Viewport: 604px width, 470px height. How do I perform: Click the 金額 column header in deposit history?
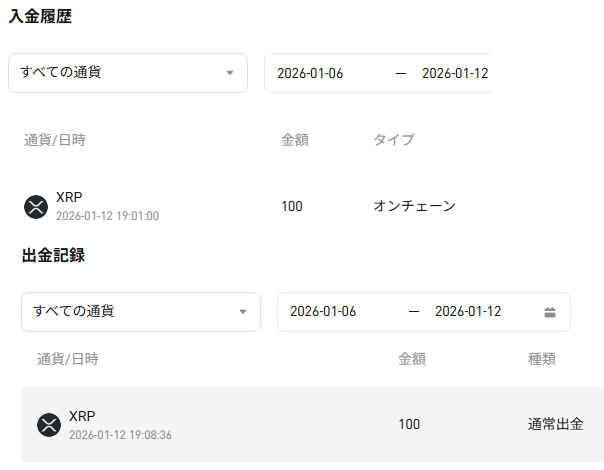(x=295, y=140)
